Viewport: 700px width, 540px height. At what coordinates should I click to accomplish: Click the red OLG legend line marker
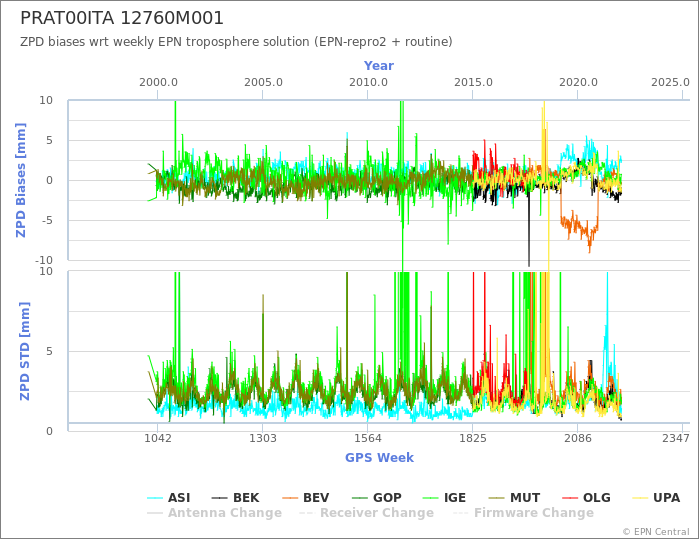point(570,498)
